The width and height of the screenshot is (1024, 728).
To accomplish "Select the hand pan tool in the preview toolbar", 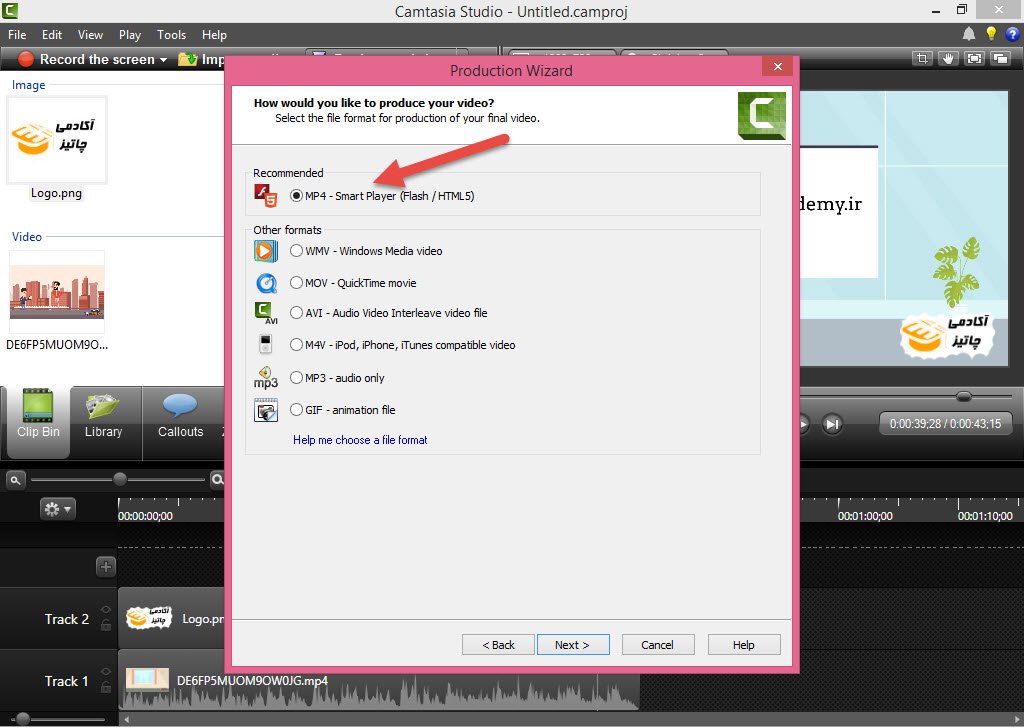I will (948, 59).
